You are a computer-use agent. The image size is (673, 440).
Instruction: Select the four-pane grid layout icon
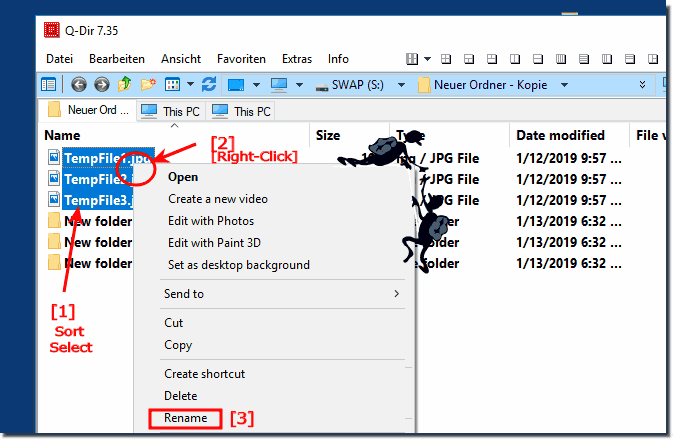point(446,59)
